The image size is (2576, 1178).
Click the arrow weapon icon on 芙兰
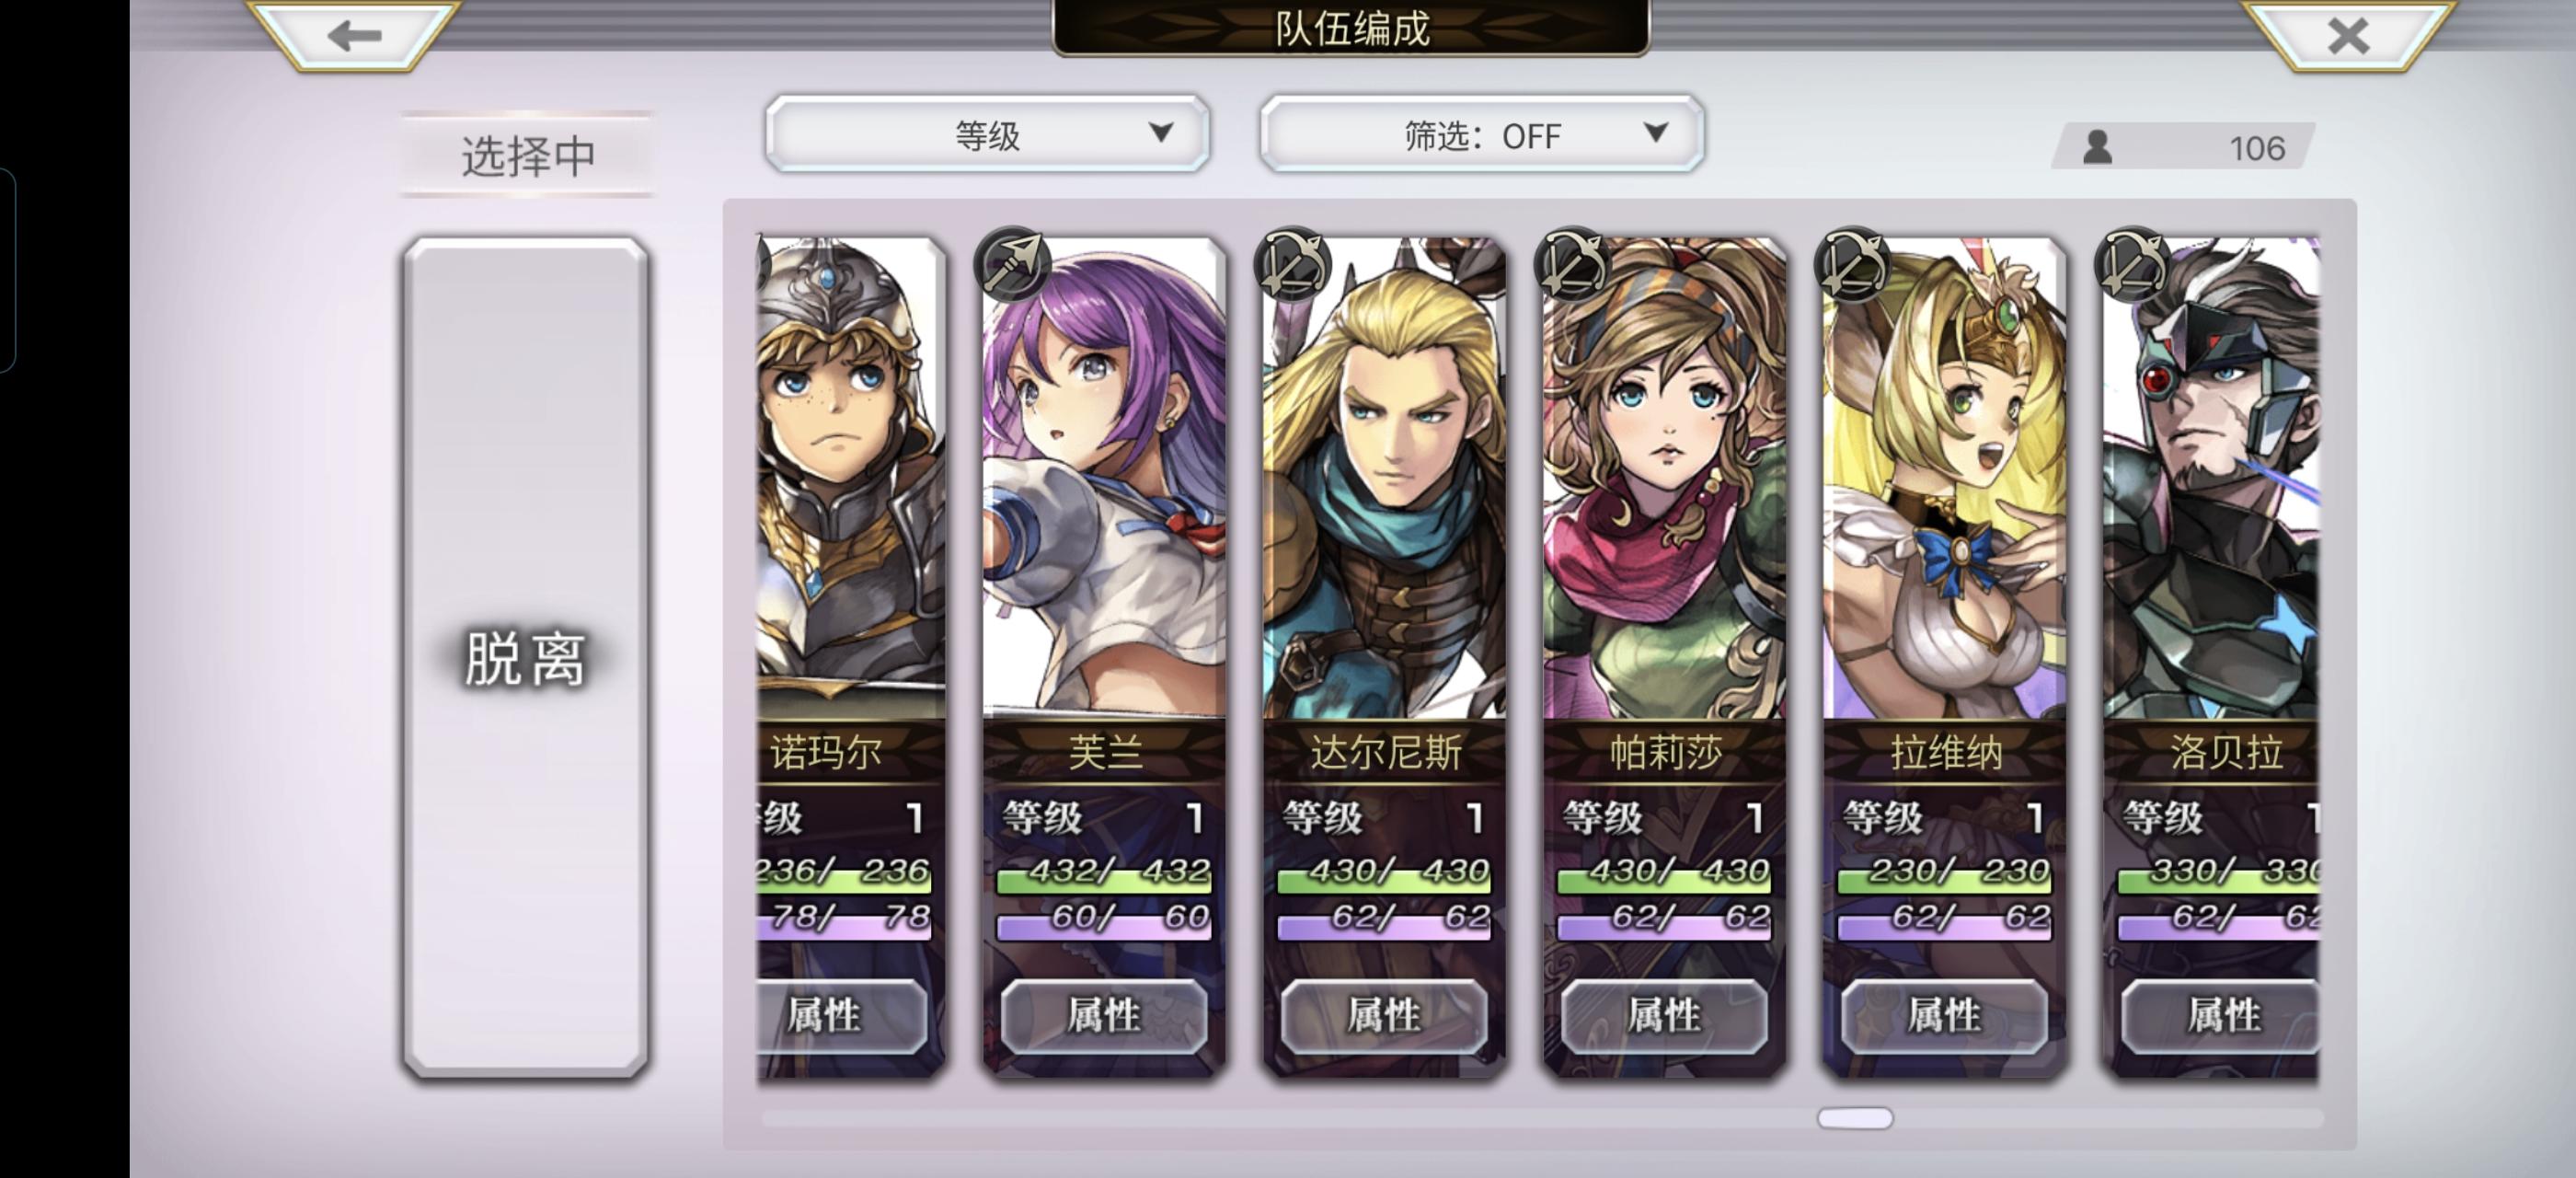1013,264
